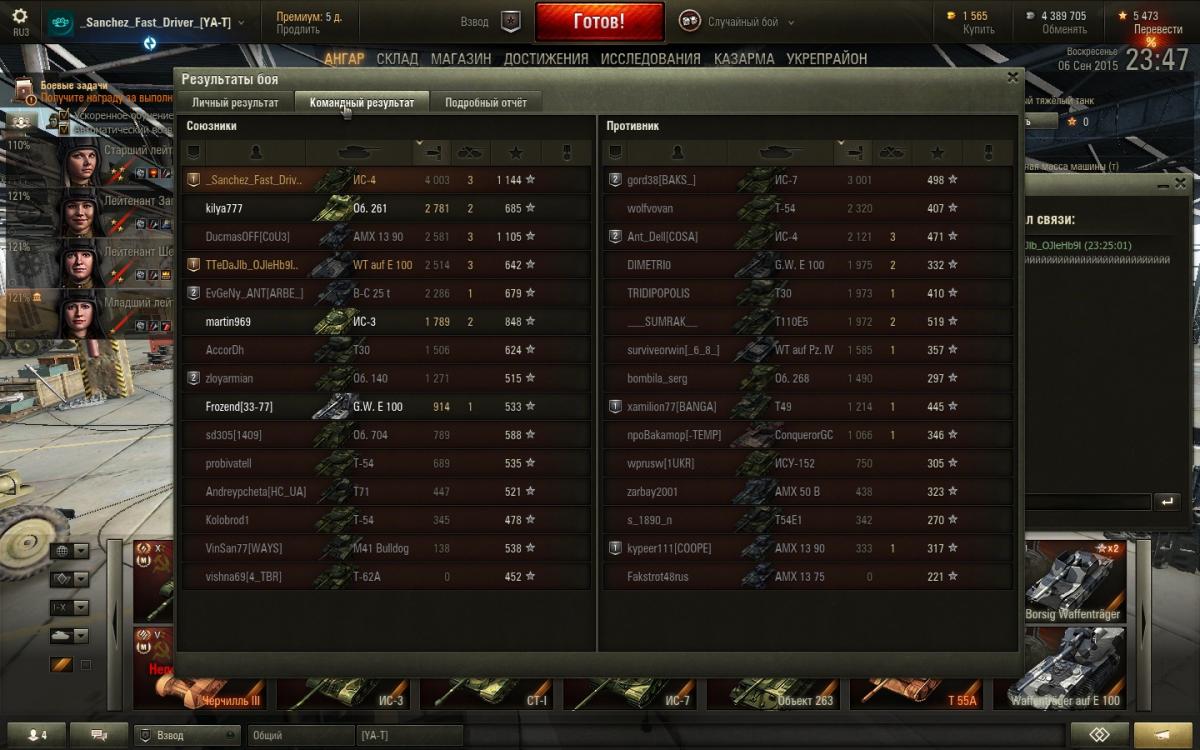This screenshot has height=750, width=1200.
Task: Click the Купить gold link
Action: [978, 30]
